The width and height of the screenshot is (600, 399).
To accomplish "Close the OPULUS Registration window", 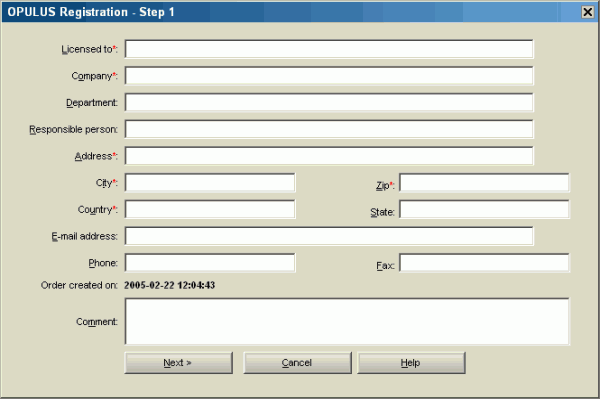I will (587, 12).
